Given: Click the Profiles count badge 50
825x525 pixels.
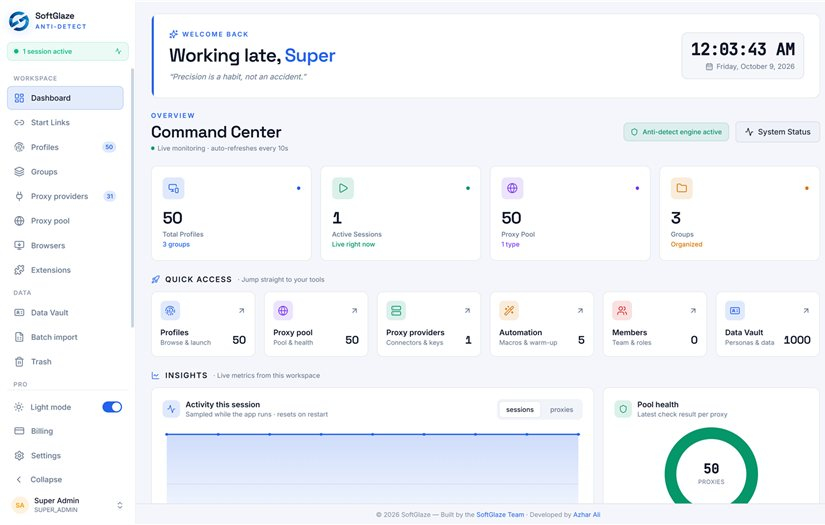Looking at the screenshot, I should 109,147.
